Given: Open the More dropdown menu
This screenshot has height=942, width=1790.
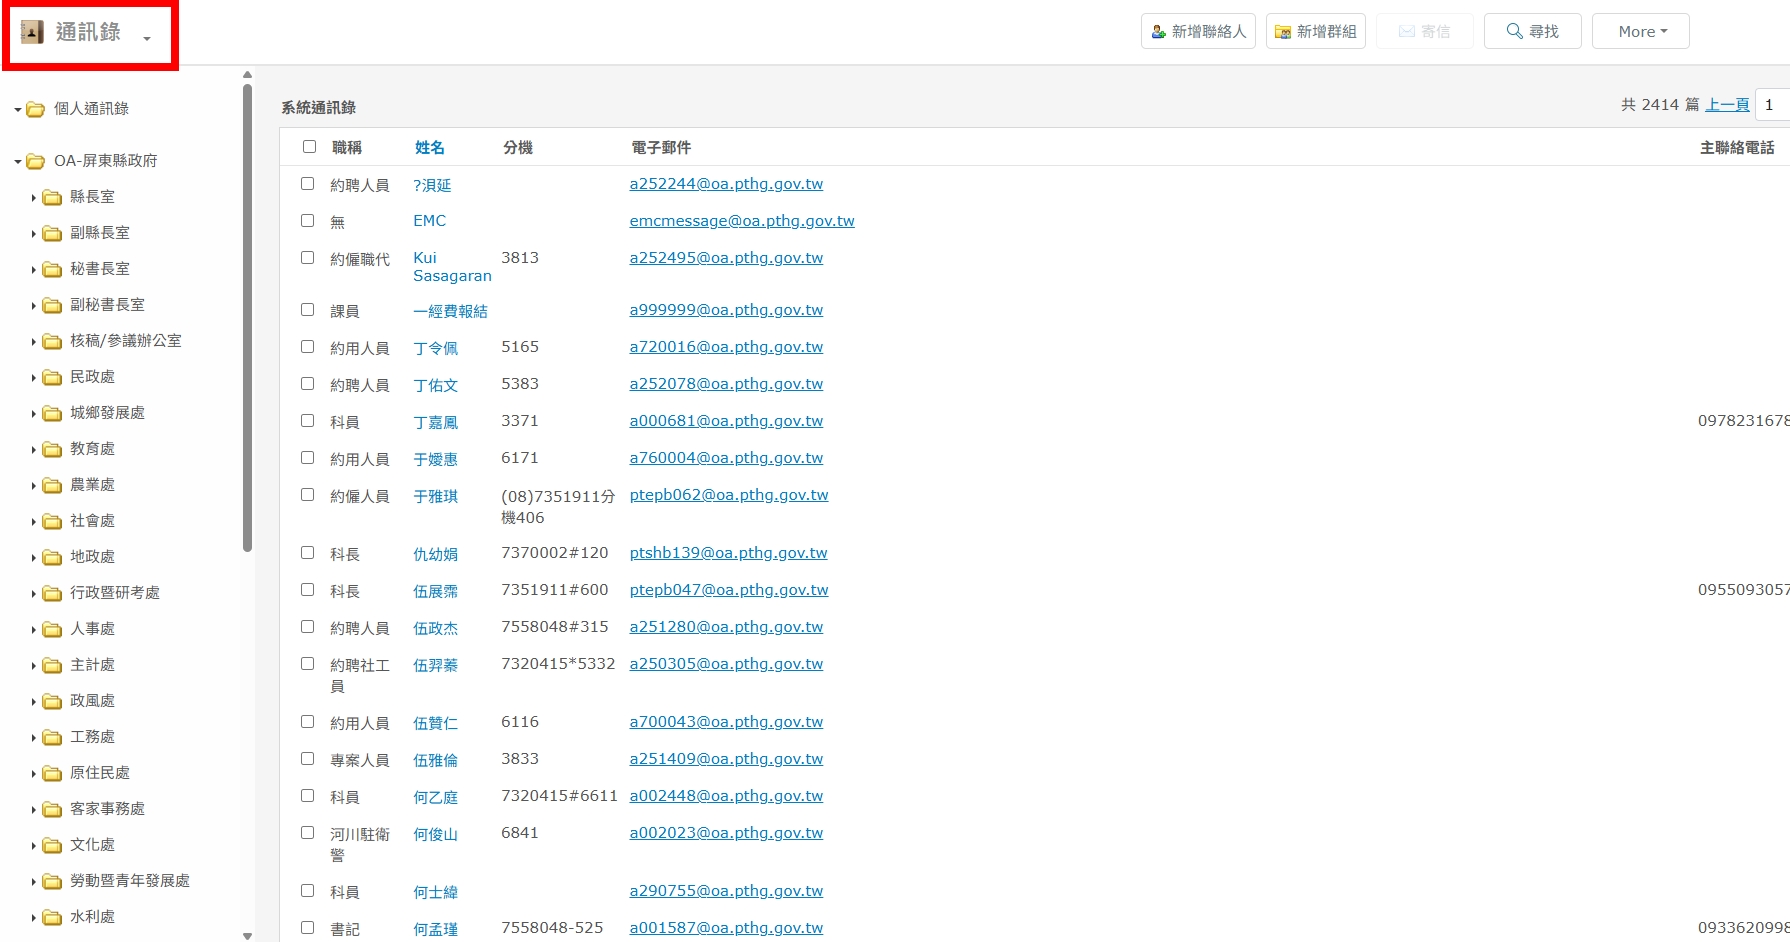Looking at the screenshot, I should click(x=1640, y=31).
